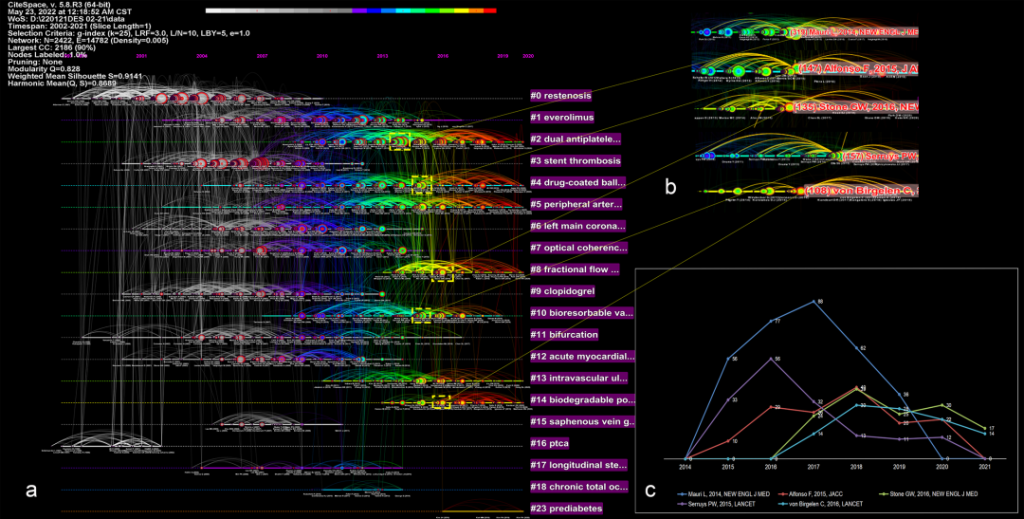
Task: Select the #9 clopidogrel cluster label
Action: pos(567,291)
